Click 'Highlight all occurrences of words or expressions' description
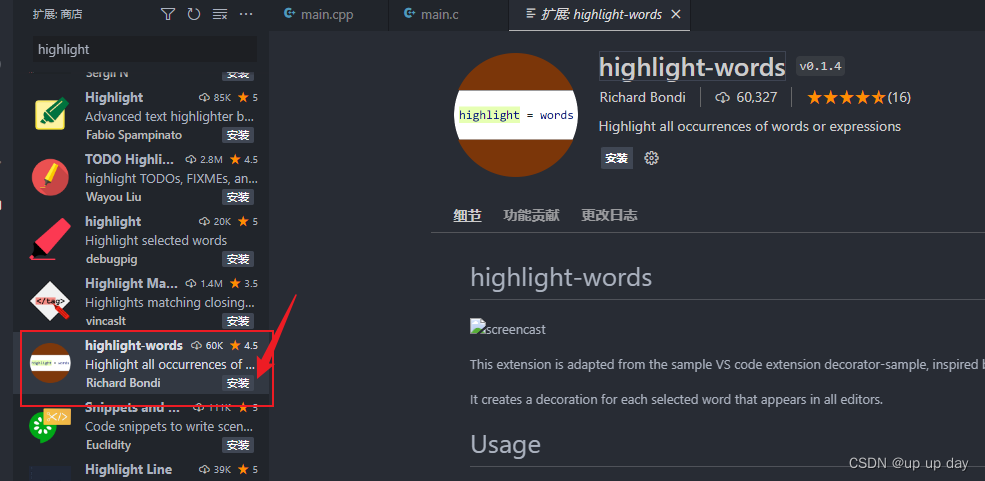Image resolution: width=985 pixels, height=481 pixels. [x=750, y=127]
